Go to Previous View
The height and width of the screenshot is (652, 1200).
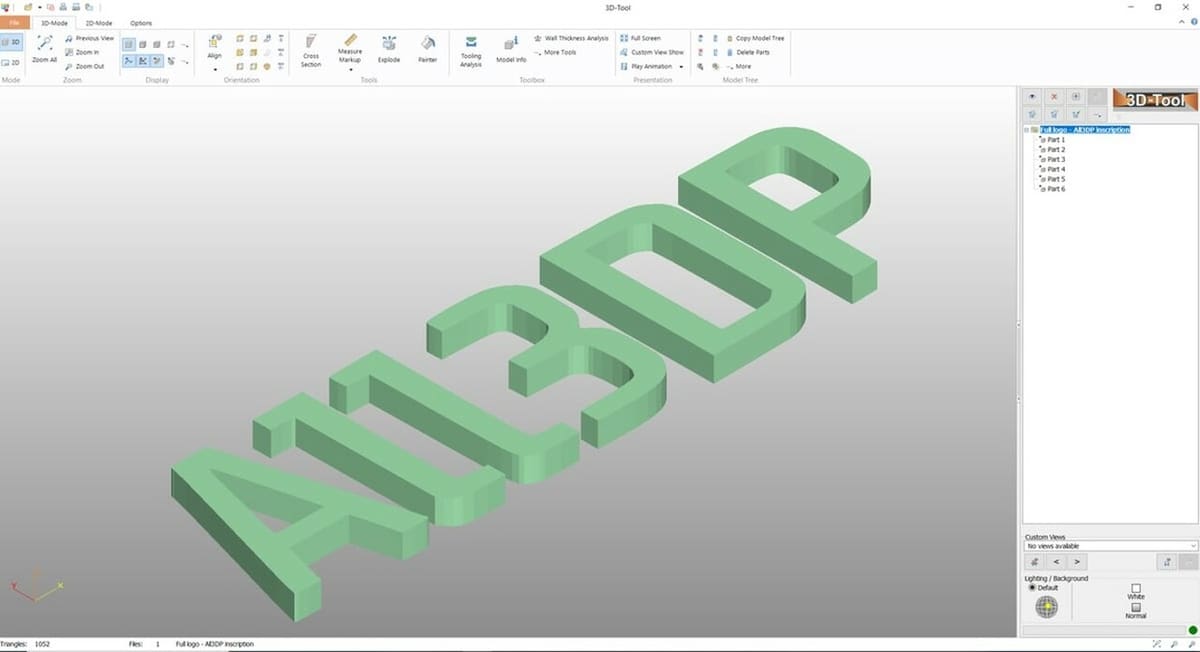click(x=89, y=38)
